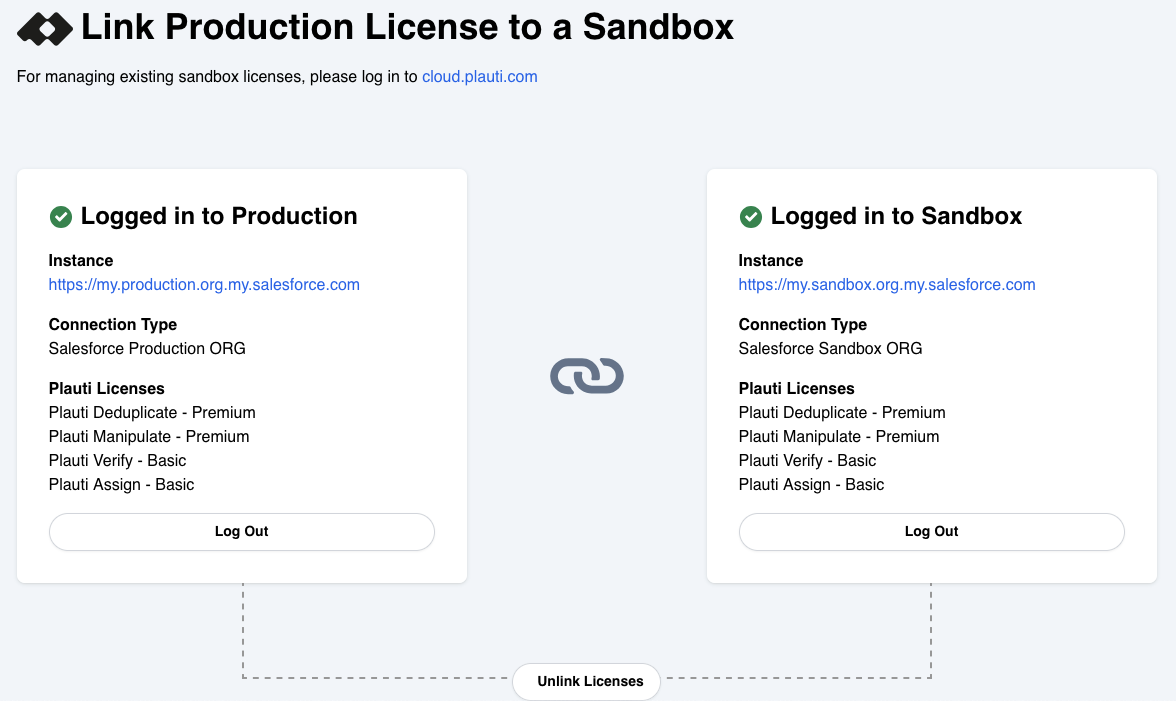Click the Unlink Licenses button
Screen dimensions: 1176x701
pyautogui.click(x=586, y=682)
